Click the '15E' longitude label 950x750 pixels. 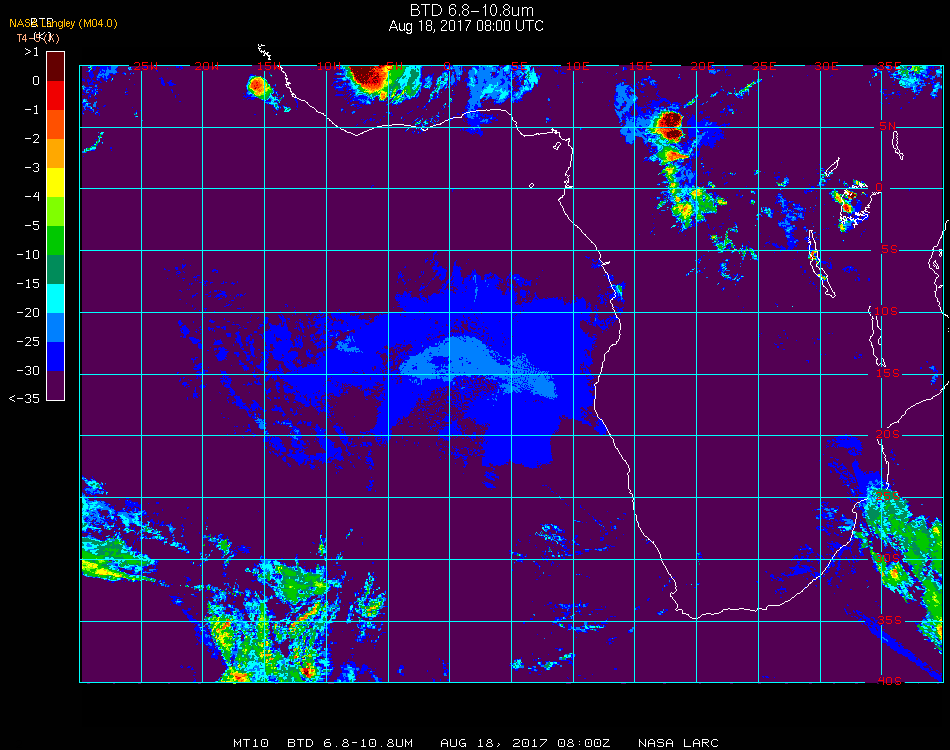640,66
